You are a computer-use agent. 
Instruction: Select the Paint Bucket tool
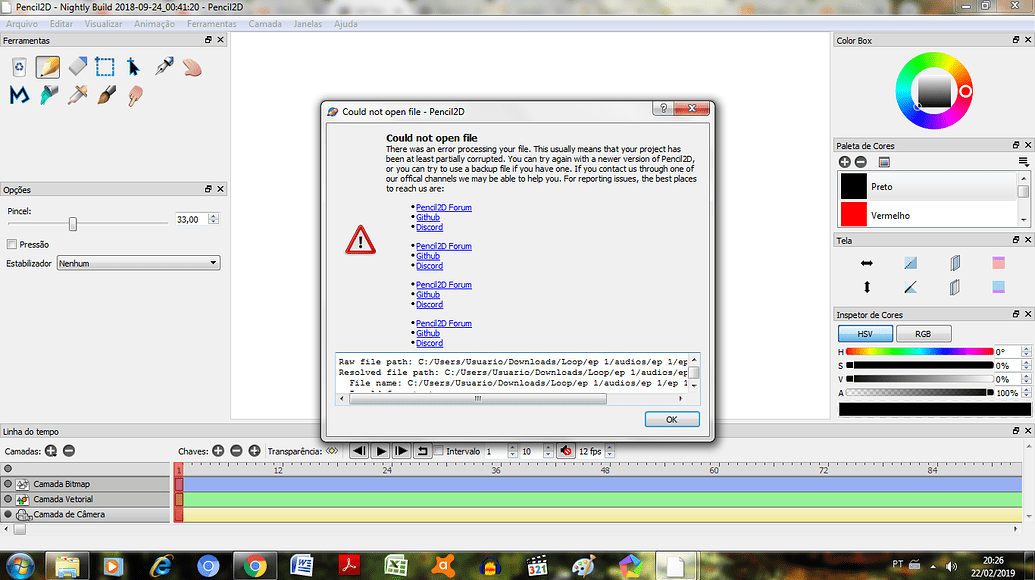pyautogui.click(x=48, y=96)
